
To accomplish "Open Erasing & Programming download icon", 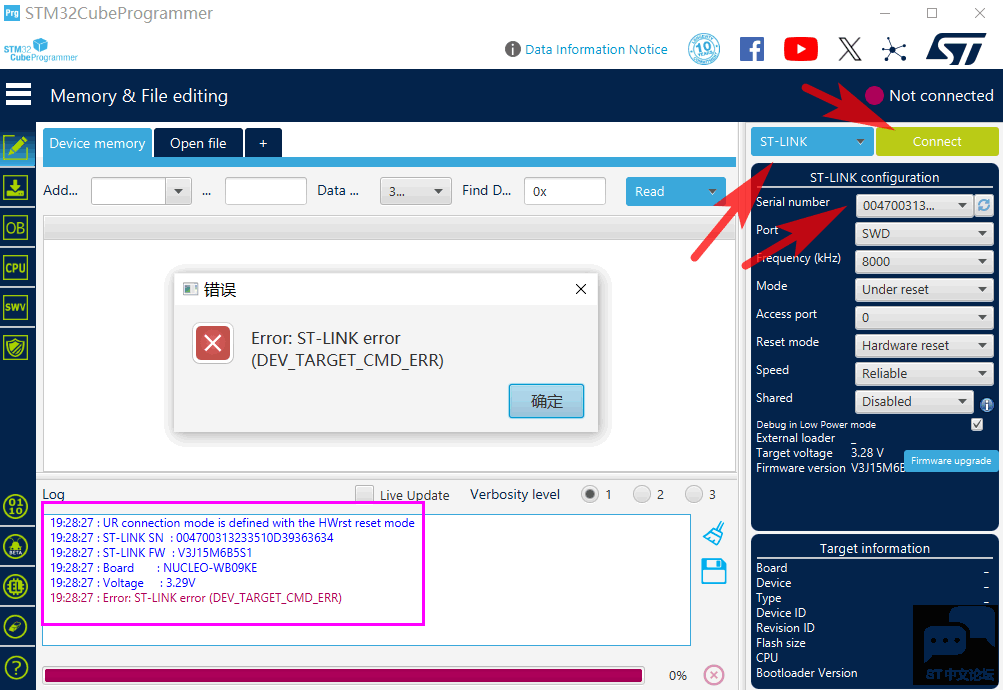I will click(16, 187).
